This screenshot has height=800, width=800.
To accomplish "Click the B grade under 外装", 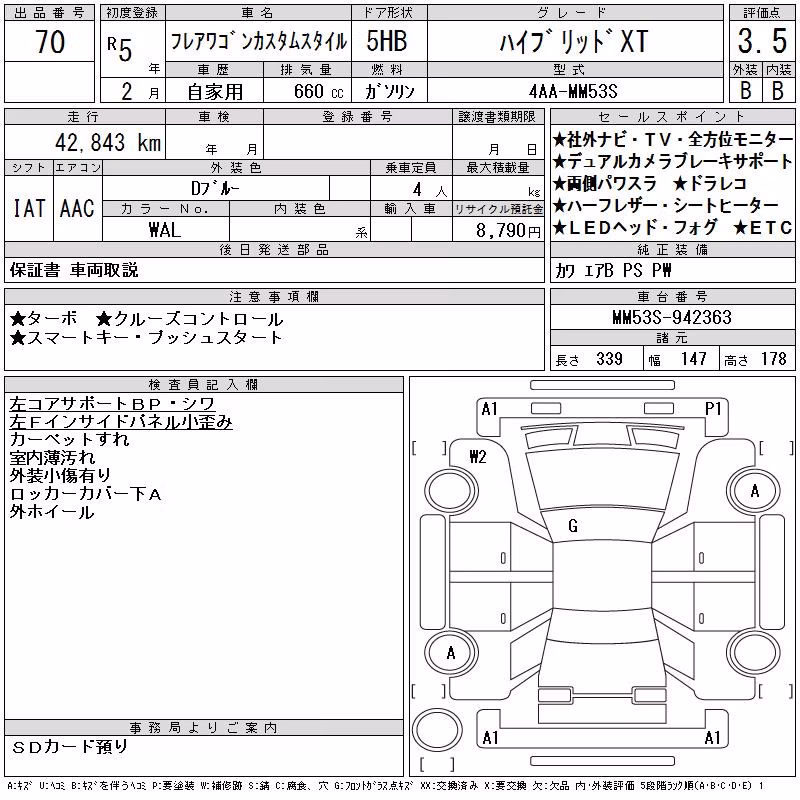I will [745, 91].
